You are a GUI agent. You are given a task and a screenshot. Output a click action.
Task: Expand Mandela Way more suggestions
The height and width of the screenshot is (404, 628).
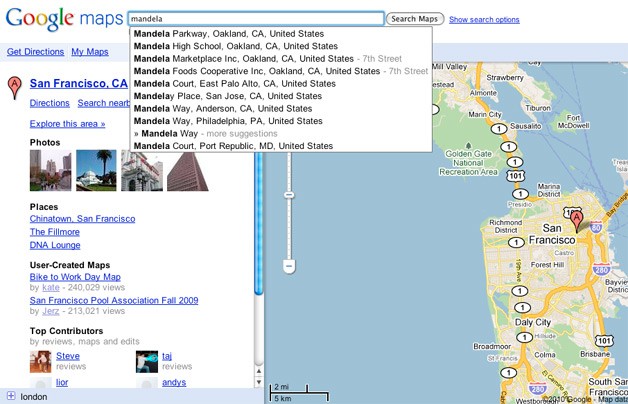pos(281,133)
